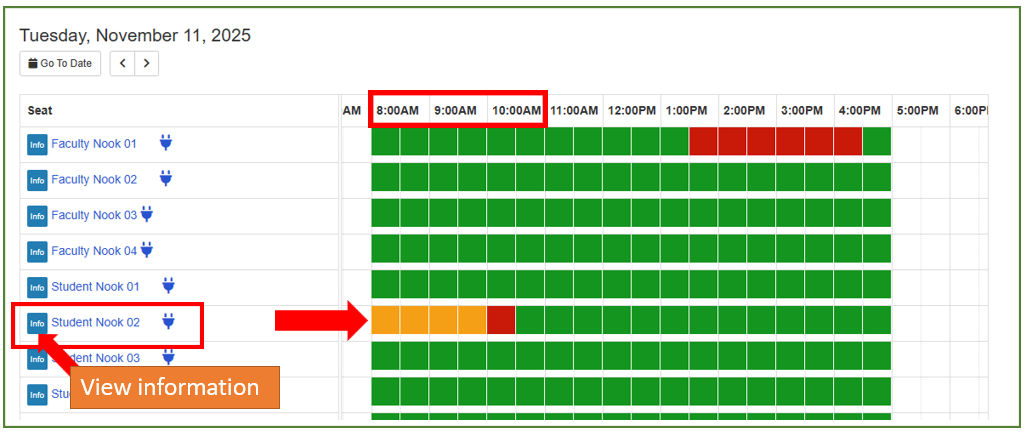Open the Faculty Nook 01 link
Viewport: 1025px width, 433px height.
coord(94,144)
